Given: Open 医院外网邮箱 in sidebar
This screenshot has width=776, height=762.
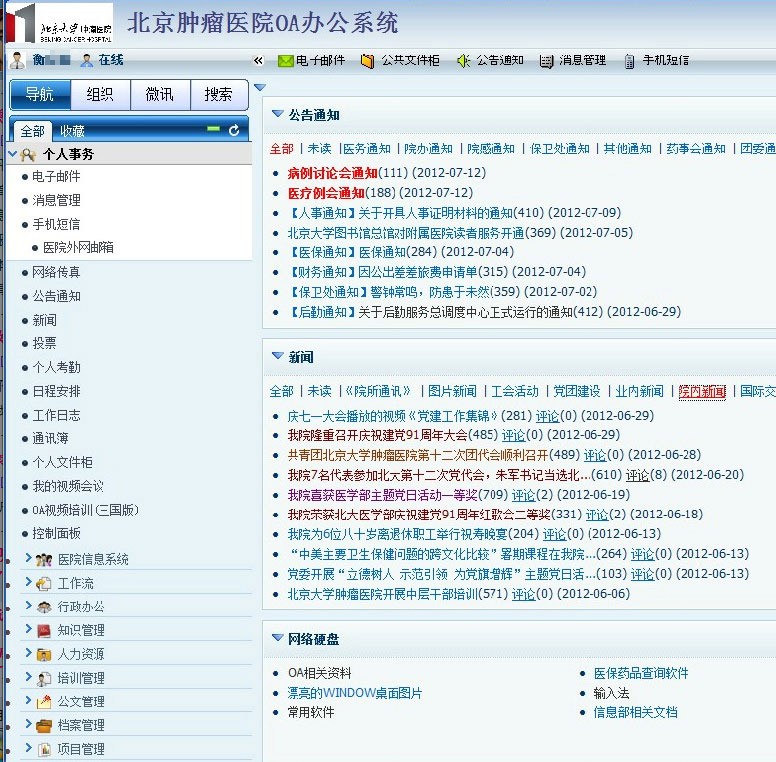Looking at the screenshot, I should (x=78, y=247).
